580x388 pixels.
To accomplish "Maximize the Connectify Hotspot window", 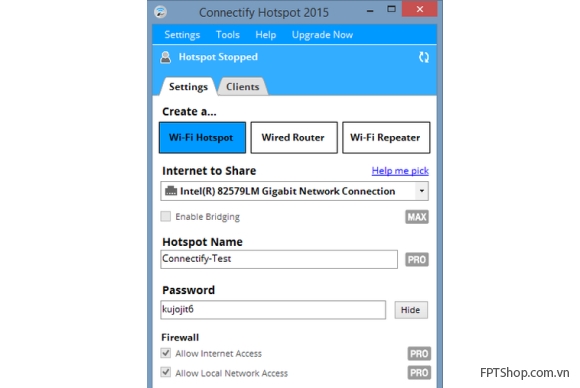I will tap(391, 9).
